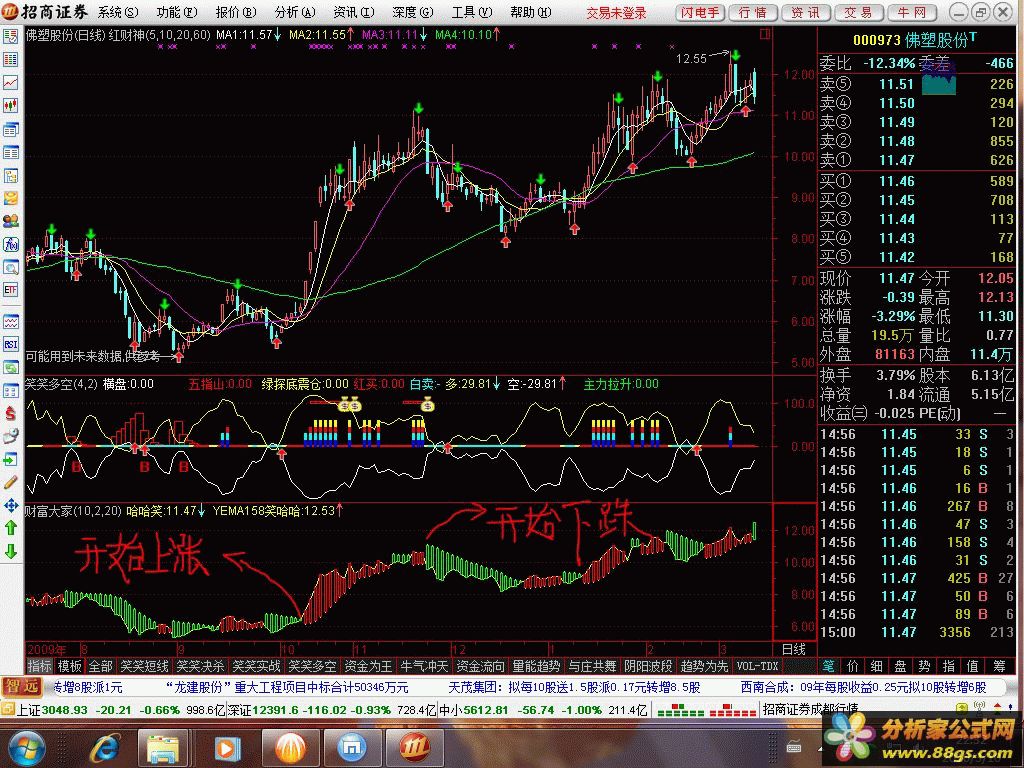Image resolution: width=1024 pixels, height=768 pixels.
Task: Select the 势 tab in right panel
Action: pyautogui.click(x=924, y=665)
